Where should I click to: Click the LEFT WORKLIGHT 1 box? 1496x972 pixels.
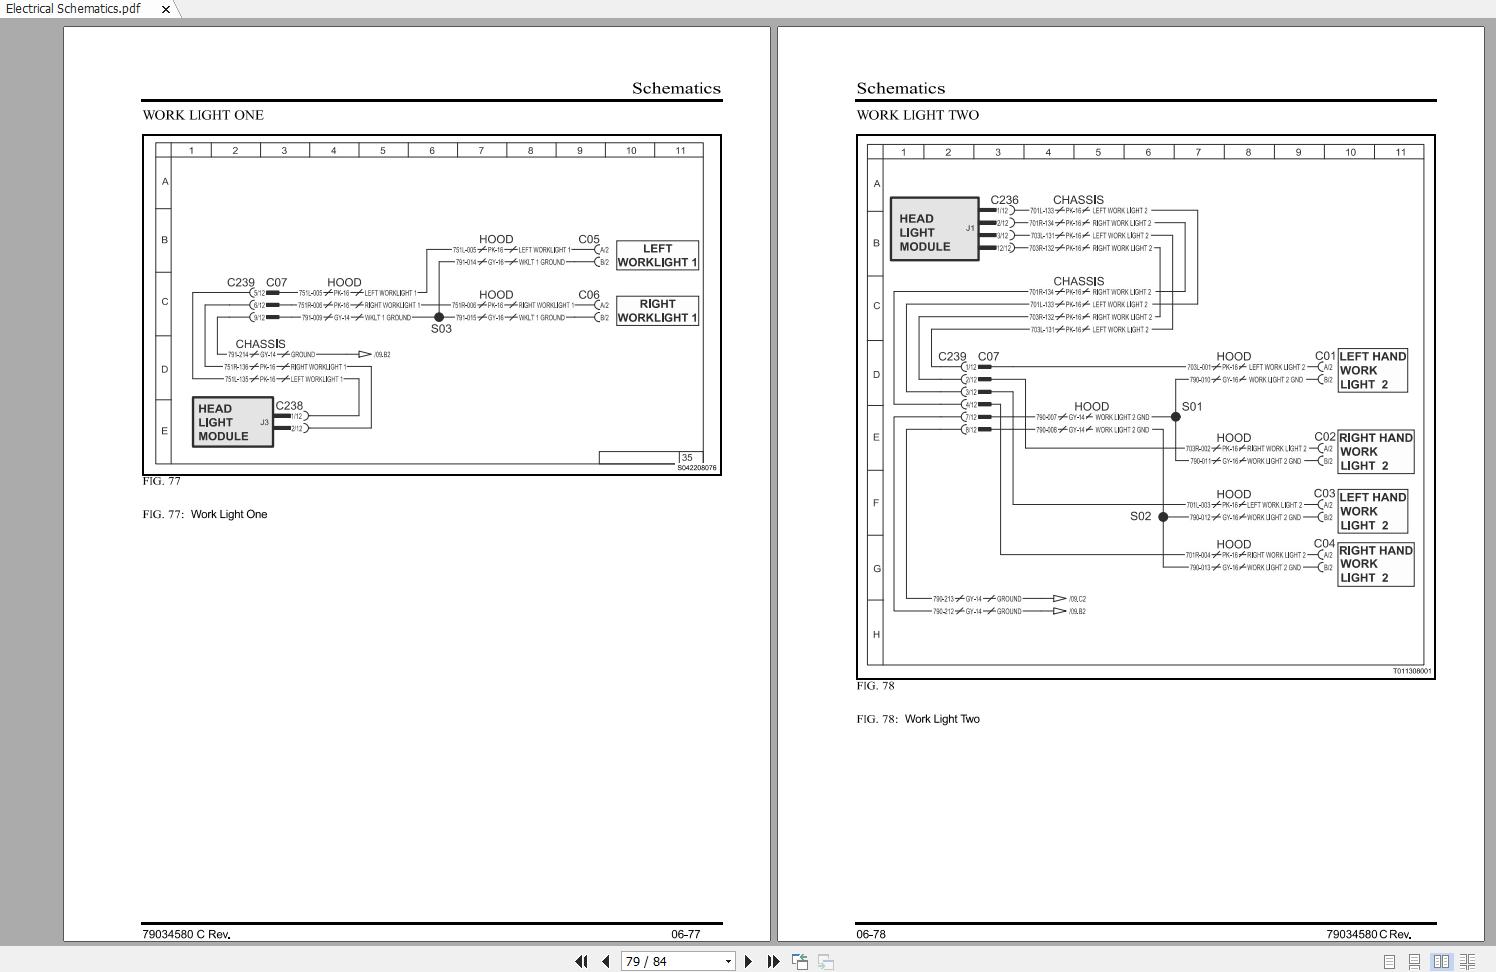click(657, 255)
